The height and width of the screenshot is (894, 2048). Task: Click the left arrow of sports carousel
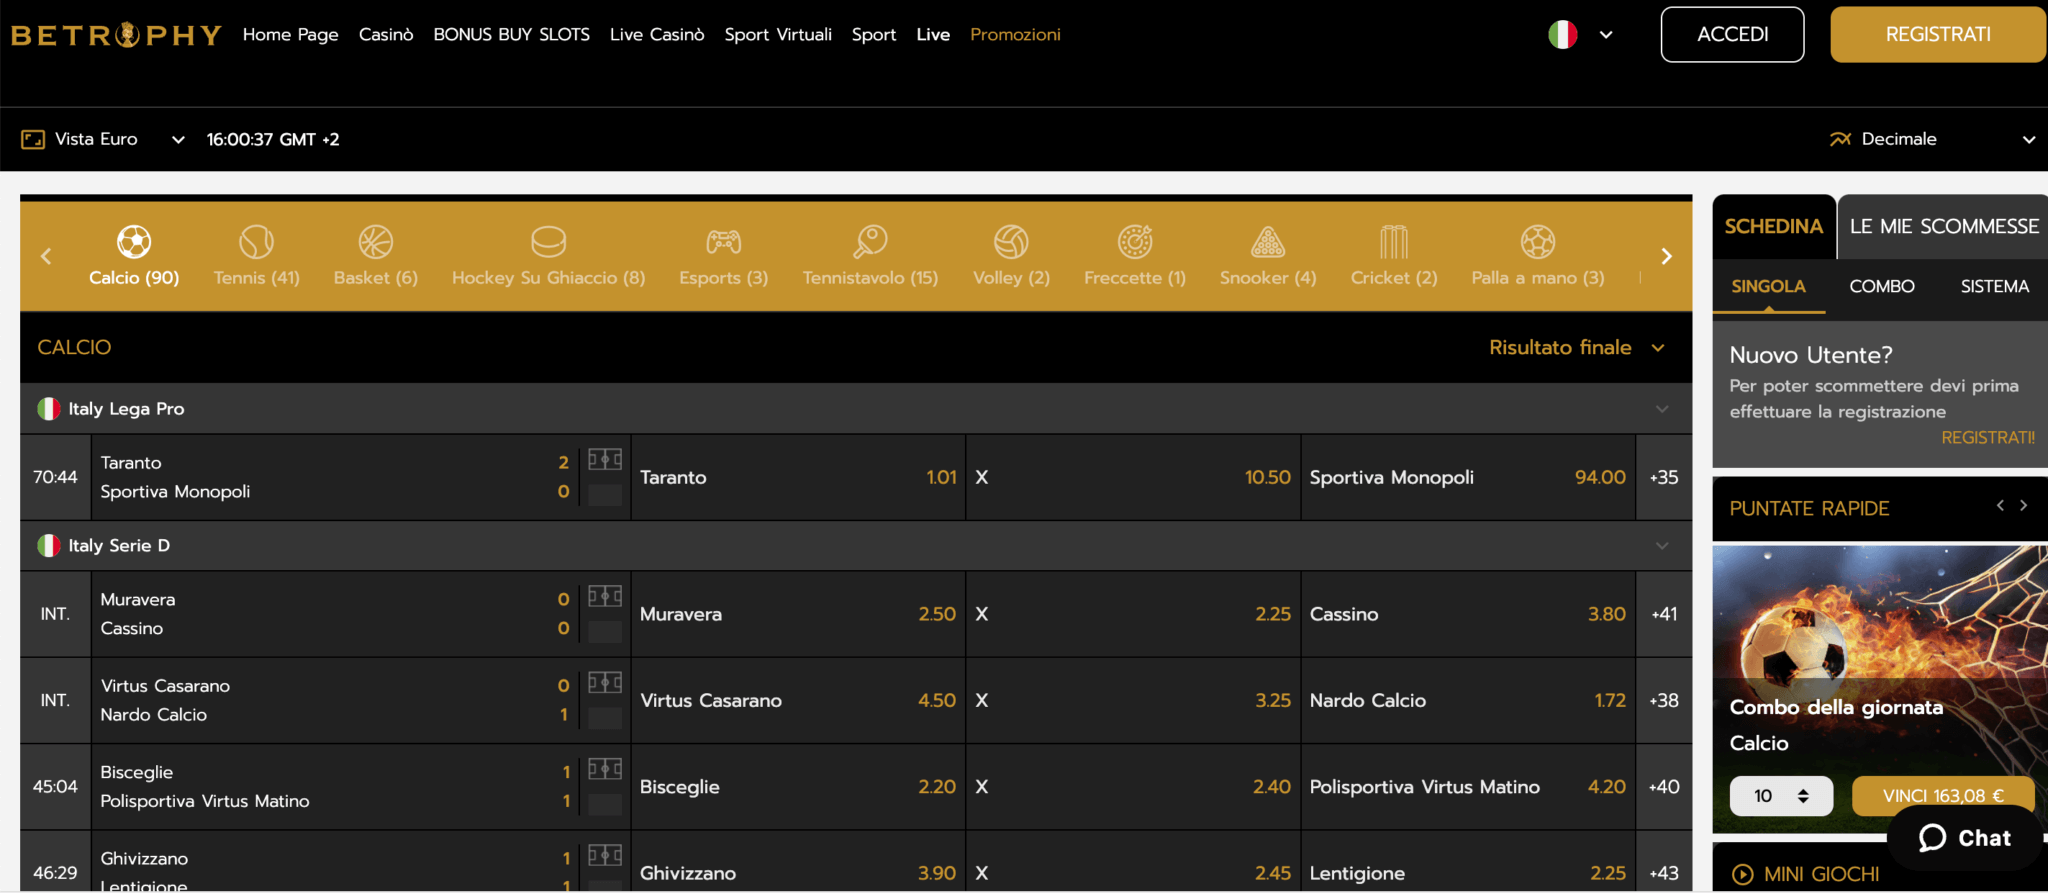pos(46,256)
